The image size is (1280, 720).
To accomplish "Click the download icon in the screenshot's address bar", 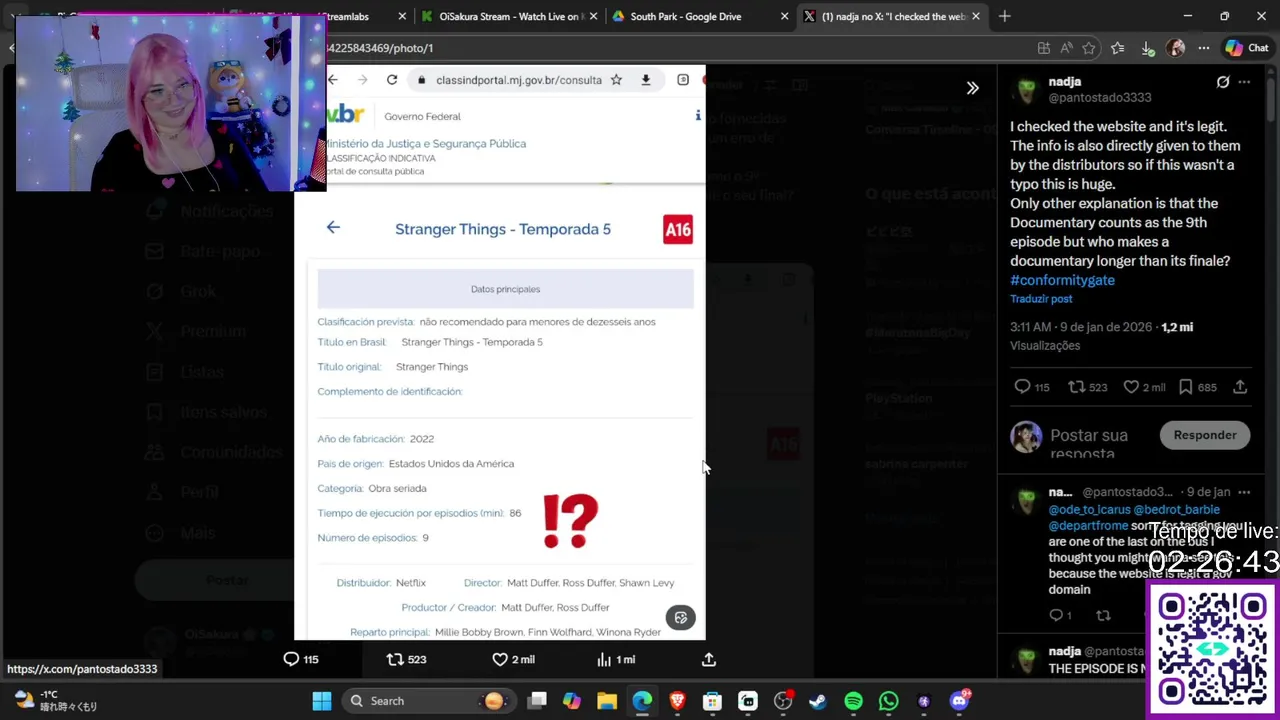I will [x=646, y=80].
